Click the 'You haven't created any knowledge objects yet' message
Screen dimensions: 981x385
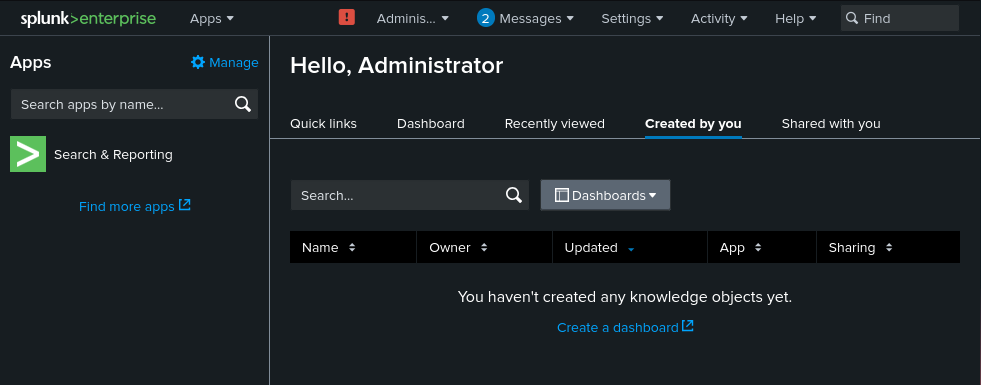[625, 297]
